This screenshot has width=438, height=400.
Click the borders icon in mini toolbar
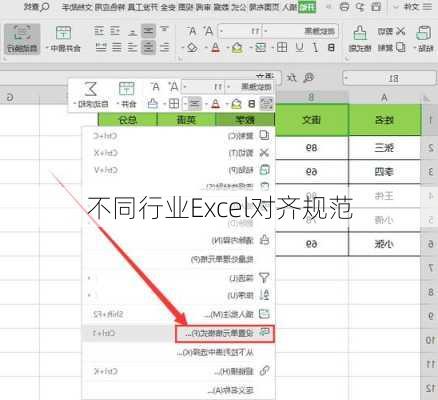tap(174, 104)
